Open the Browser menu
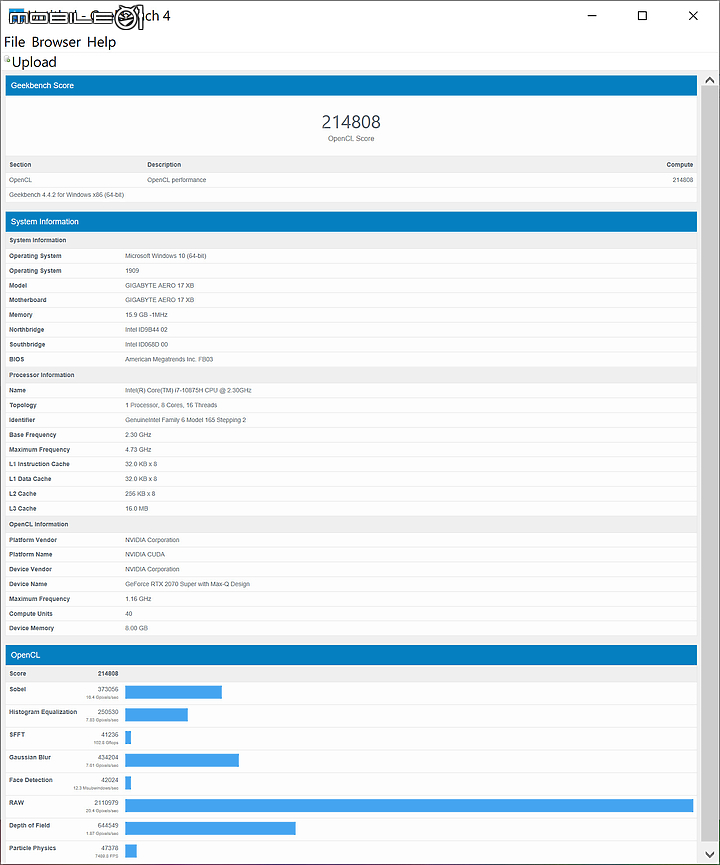The height and width of the screenshot is (865, 720). pyautogui.click(x=56, y=42)
